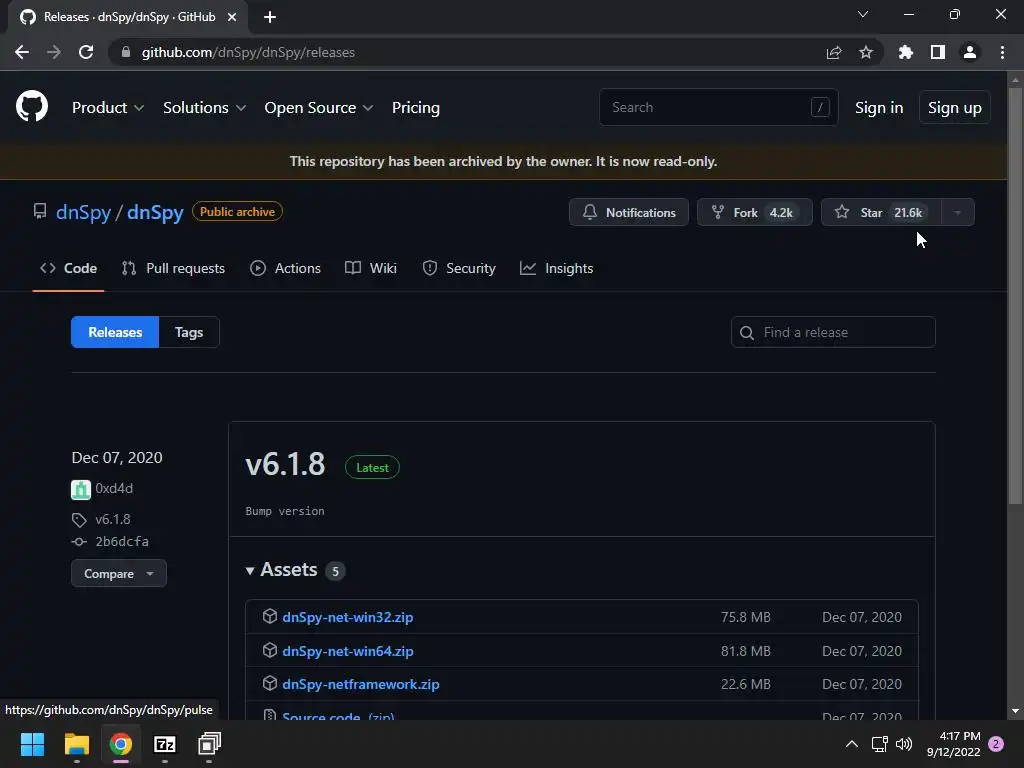Select the Releases toggle button

click(115, 332)
